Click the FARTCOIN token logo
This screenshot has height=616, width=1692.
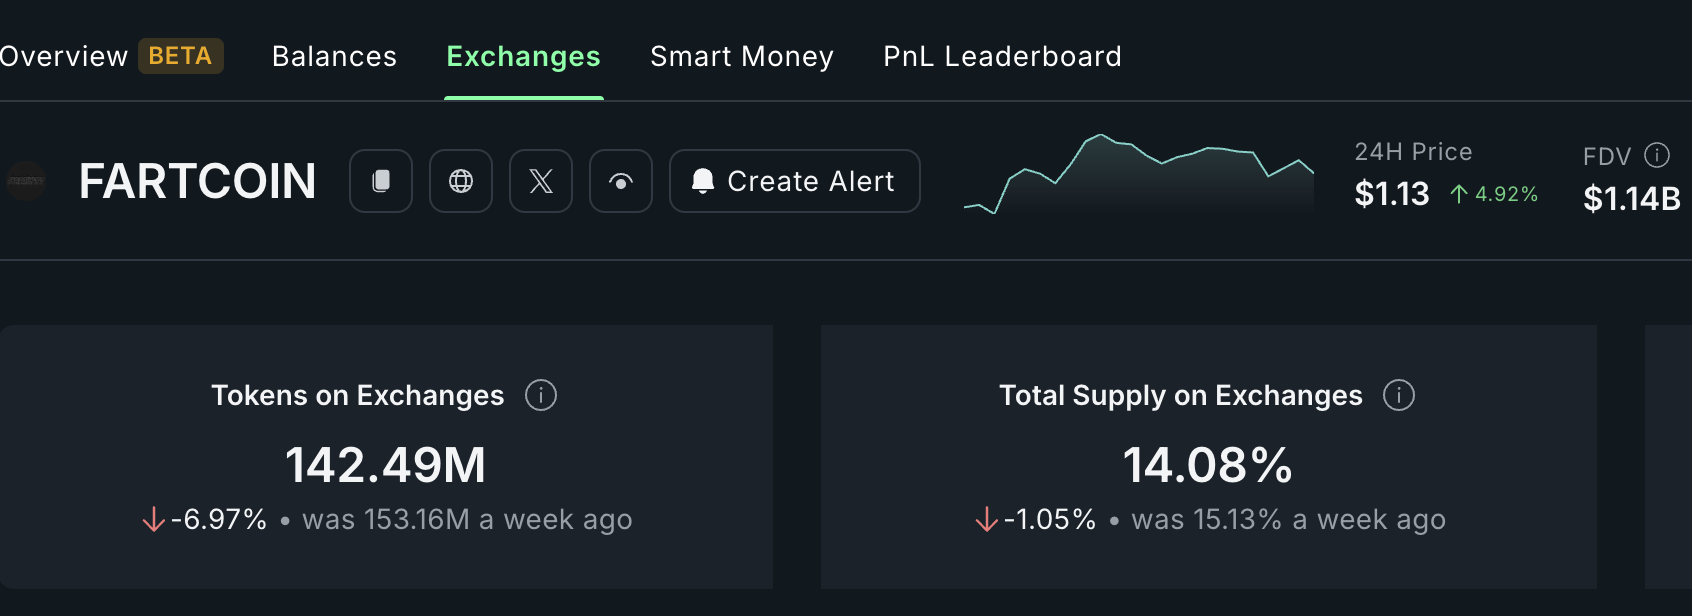[x=25, y=182]
